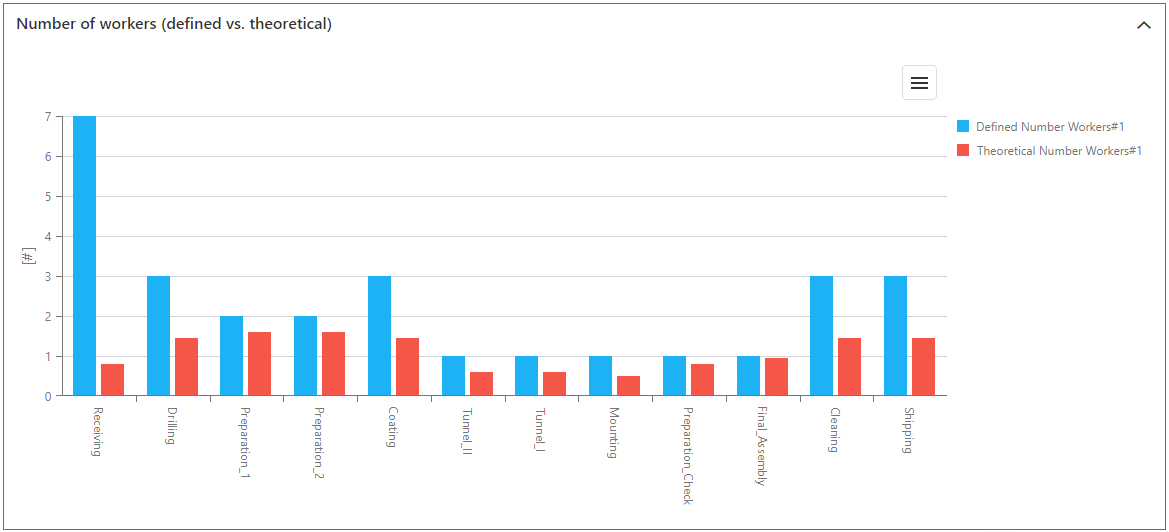This screenshot has height=532, width=1169.
Task: Select the blue Receiving bar
Action: click(85, 256)
